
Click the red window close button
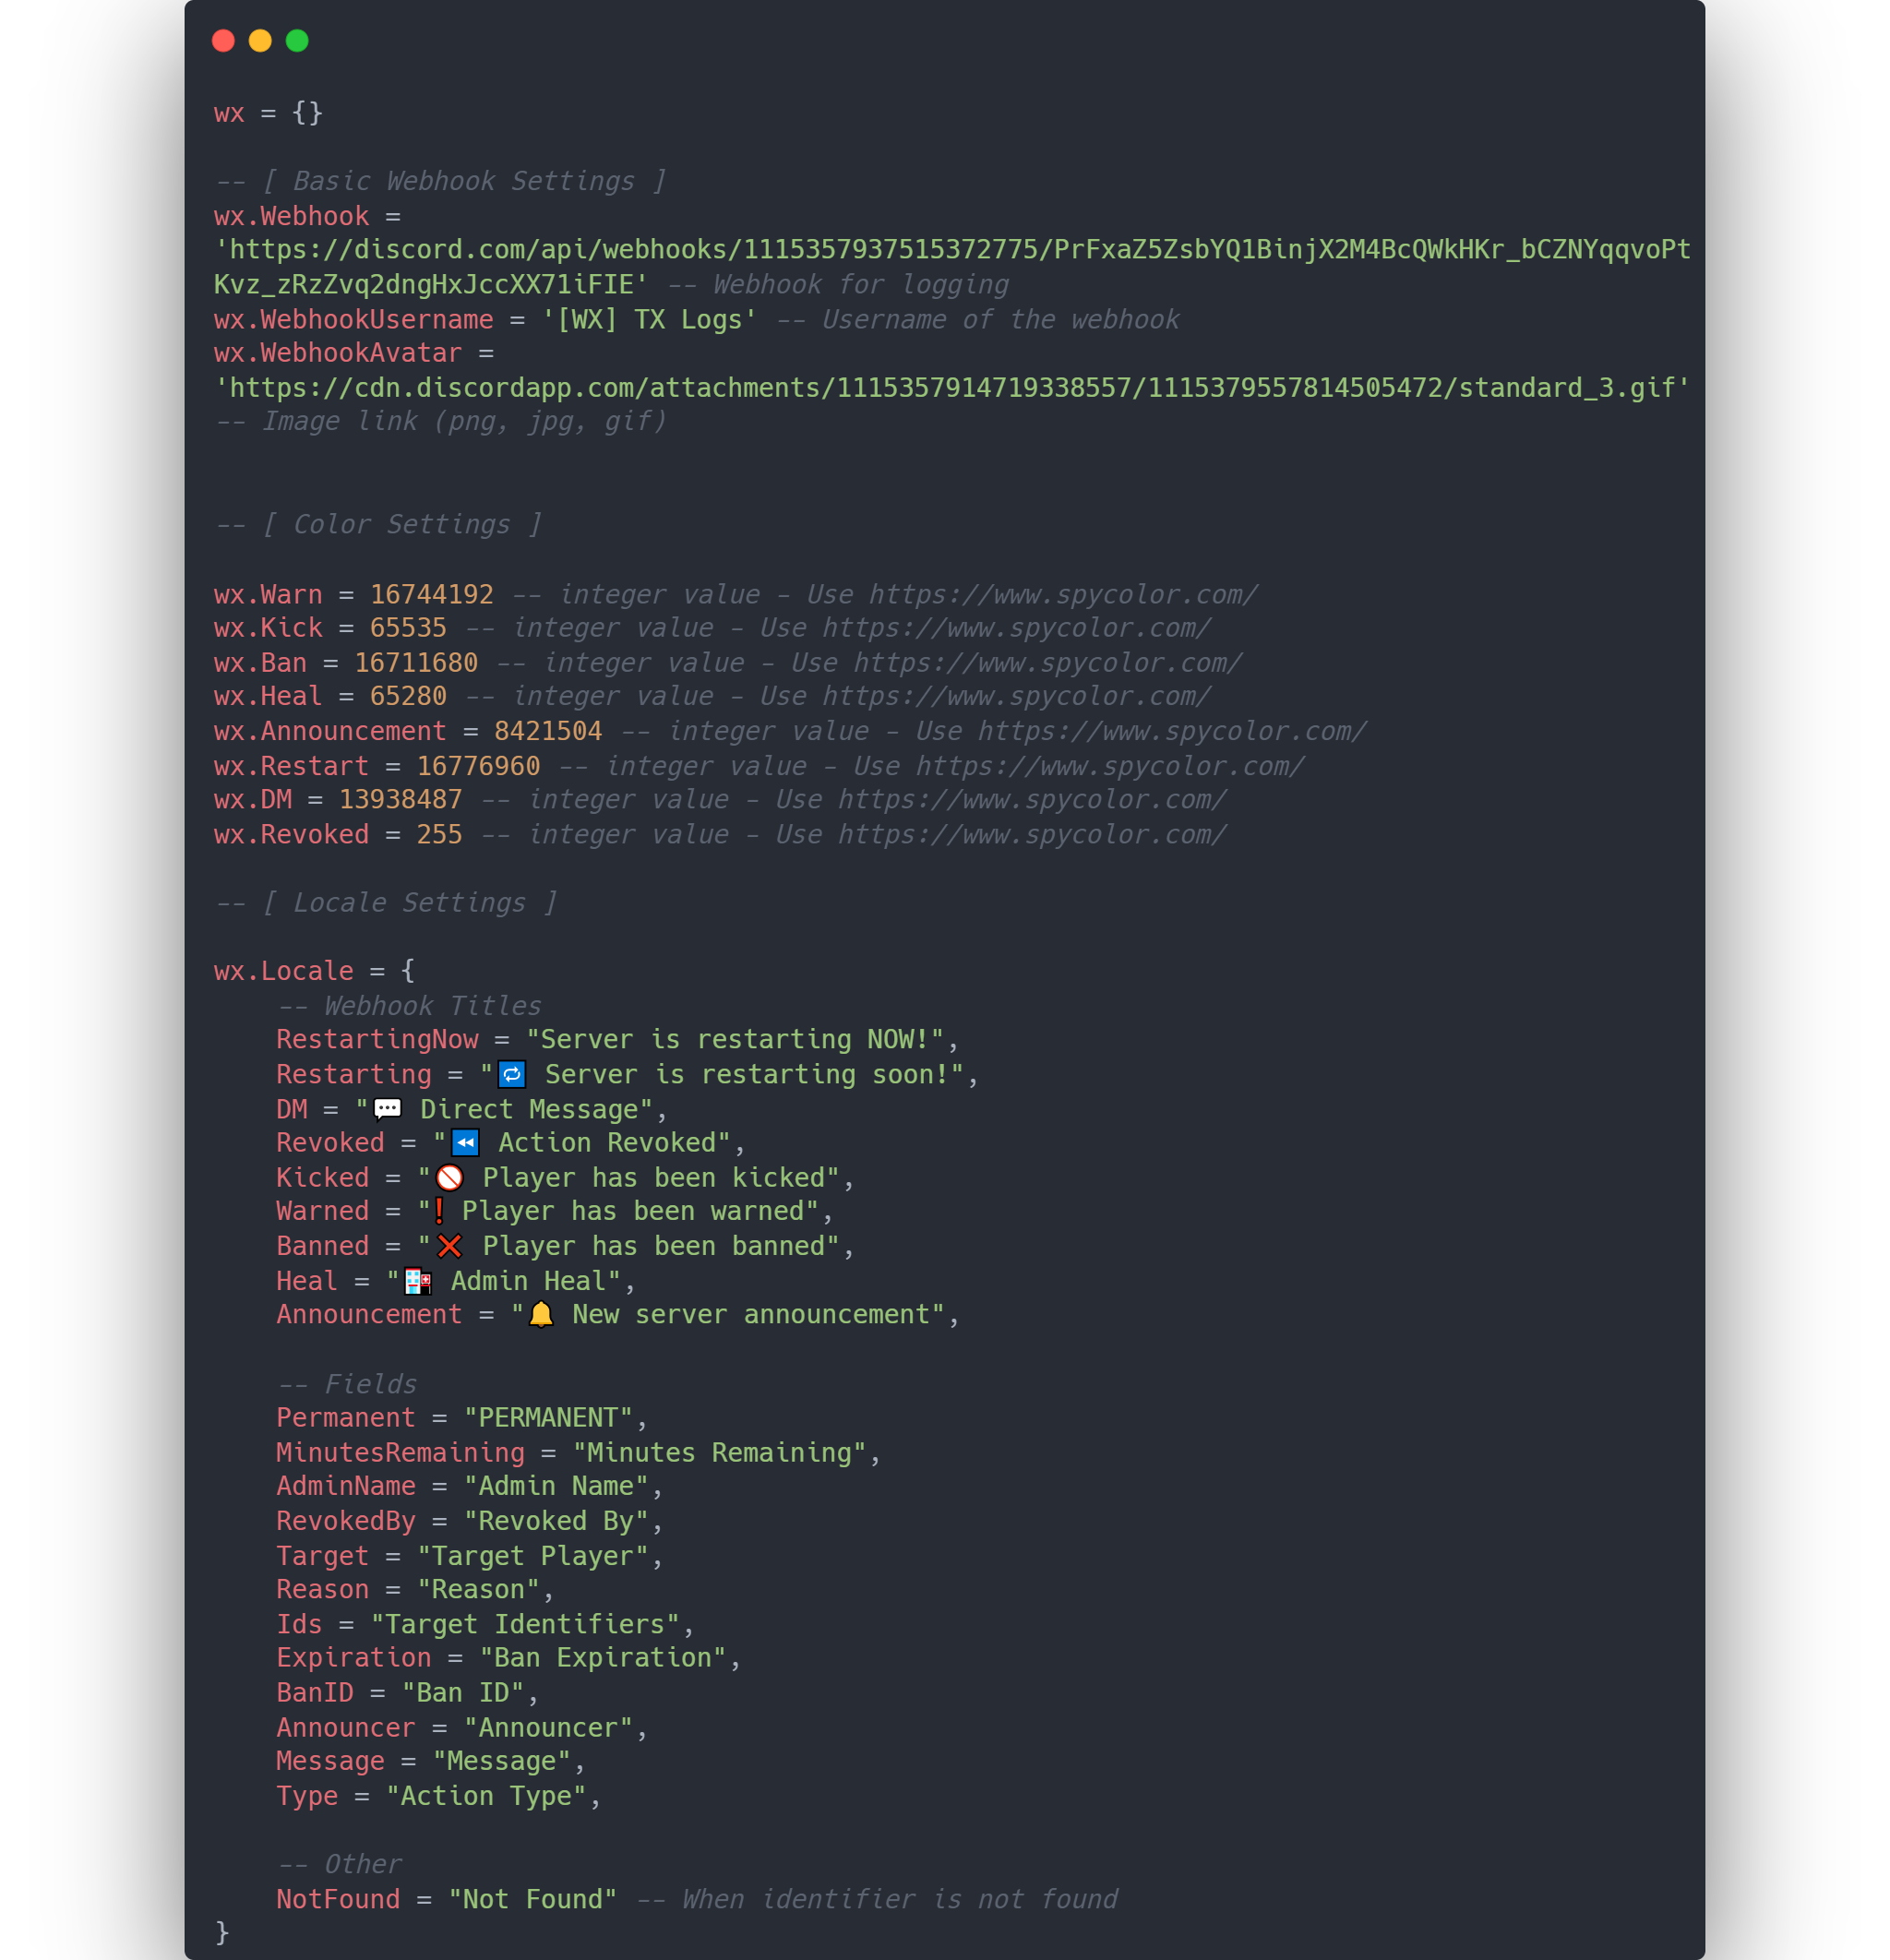[223, 41]
